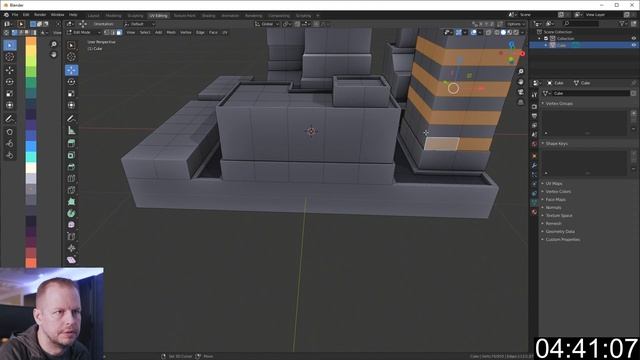Open the Material properties tab
The height and width of the screenshot is (360, 640).
(x=534, y=212)
